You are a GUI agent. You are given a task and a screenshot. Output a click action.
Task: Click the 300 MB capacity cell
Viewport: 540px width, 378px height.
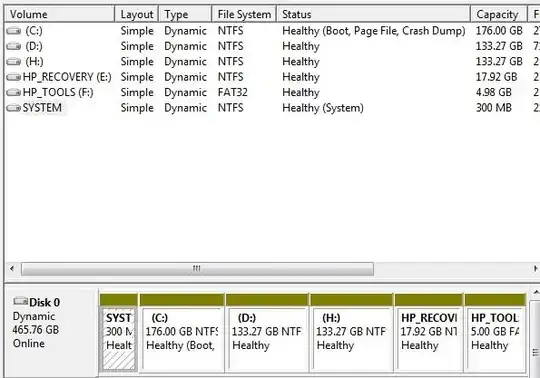pyautogui.click(x=494, y=108)
